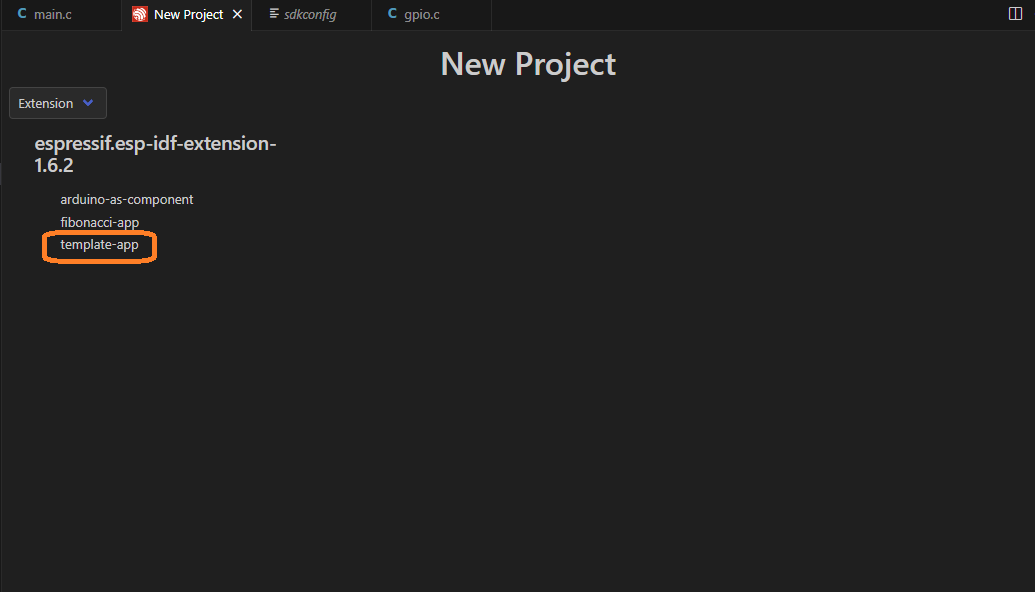Screen dimensions: 1035x592
Task: Click the large New Project page title
Action: [x=528, y=64]
